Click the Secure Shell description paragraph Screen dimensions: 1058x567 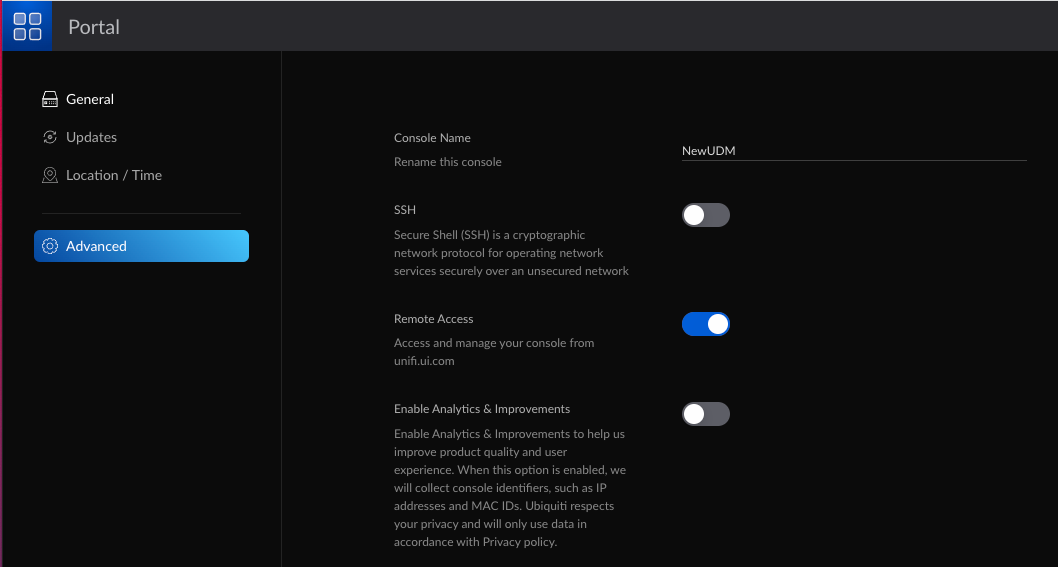pos(511,253)
